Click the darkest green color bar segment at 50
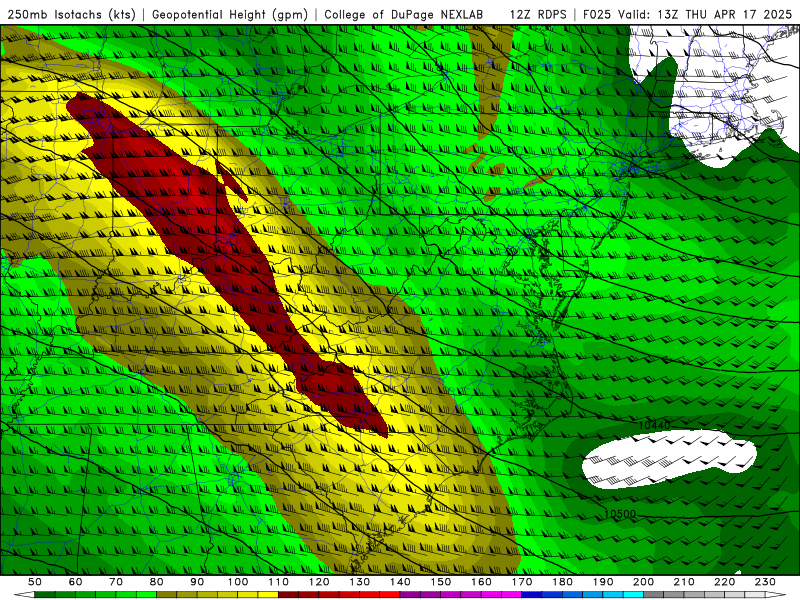This screenshot has height=600, width=800. 45,595
